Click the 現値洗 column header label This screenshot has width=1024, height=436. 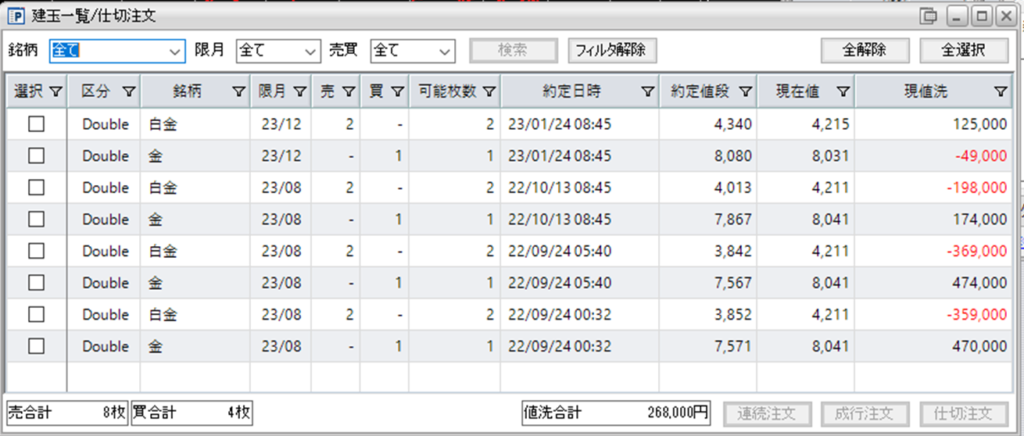pyautogui.click(x=925, y=92)
